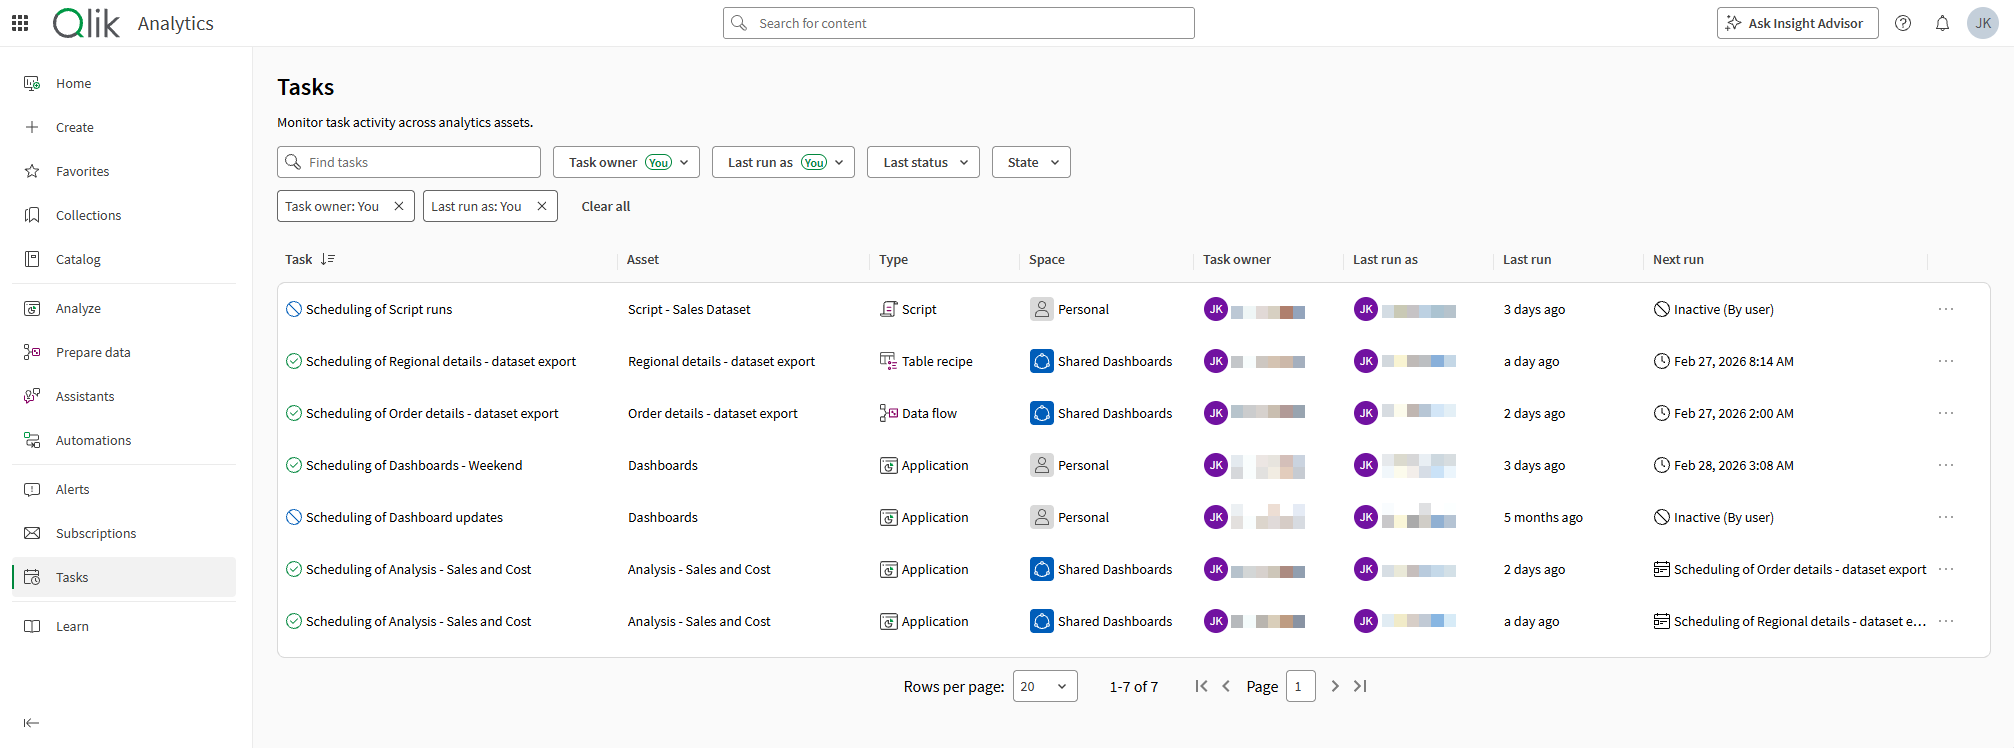Screen dimensions: 2014x748
Task: Open Subscriptions from the sidebar
Action: tap(96, 533)
